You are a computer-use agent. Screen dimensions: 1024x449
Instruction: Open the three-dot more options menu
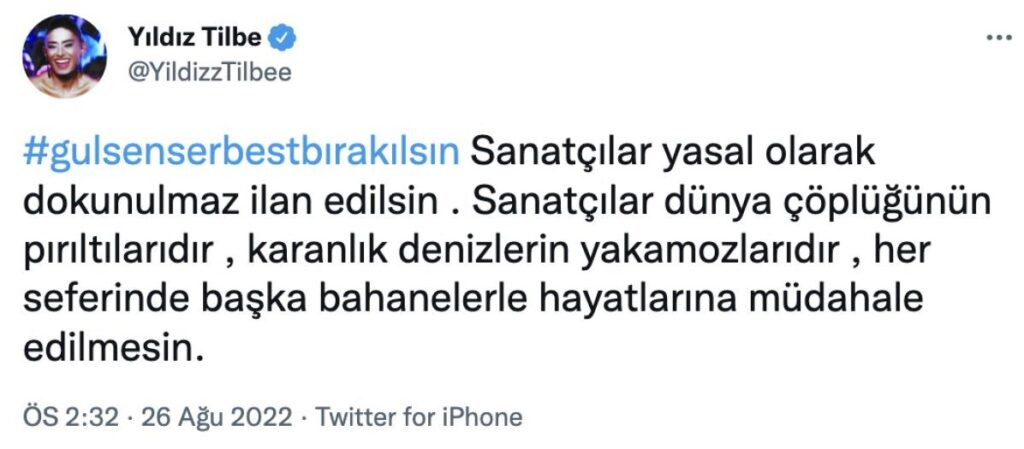(999, 38)
